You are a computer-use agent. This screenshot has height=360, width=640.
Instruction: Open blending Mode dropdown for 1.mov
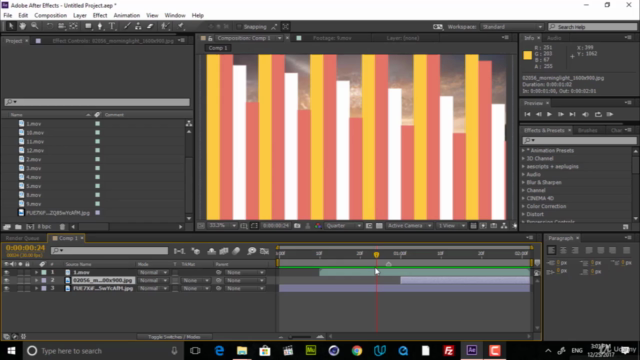tap(153, 272)
